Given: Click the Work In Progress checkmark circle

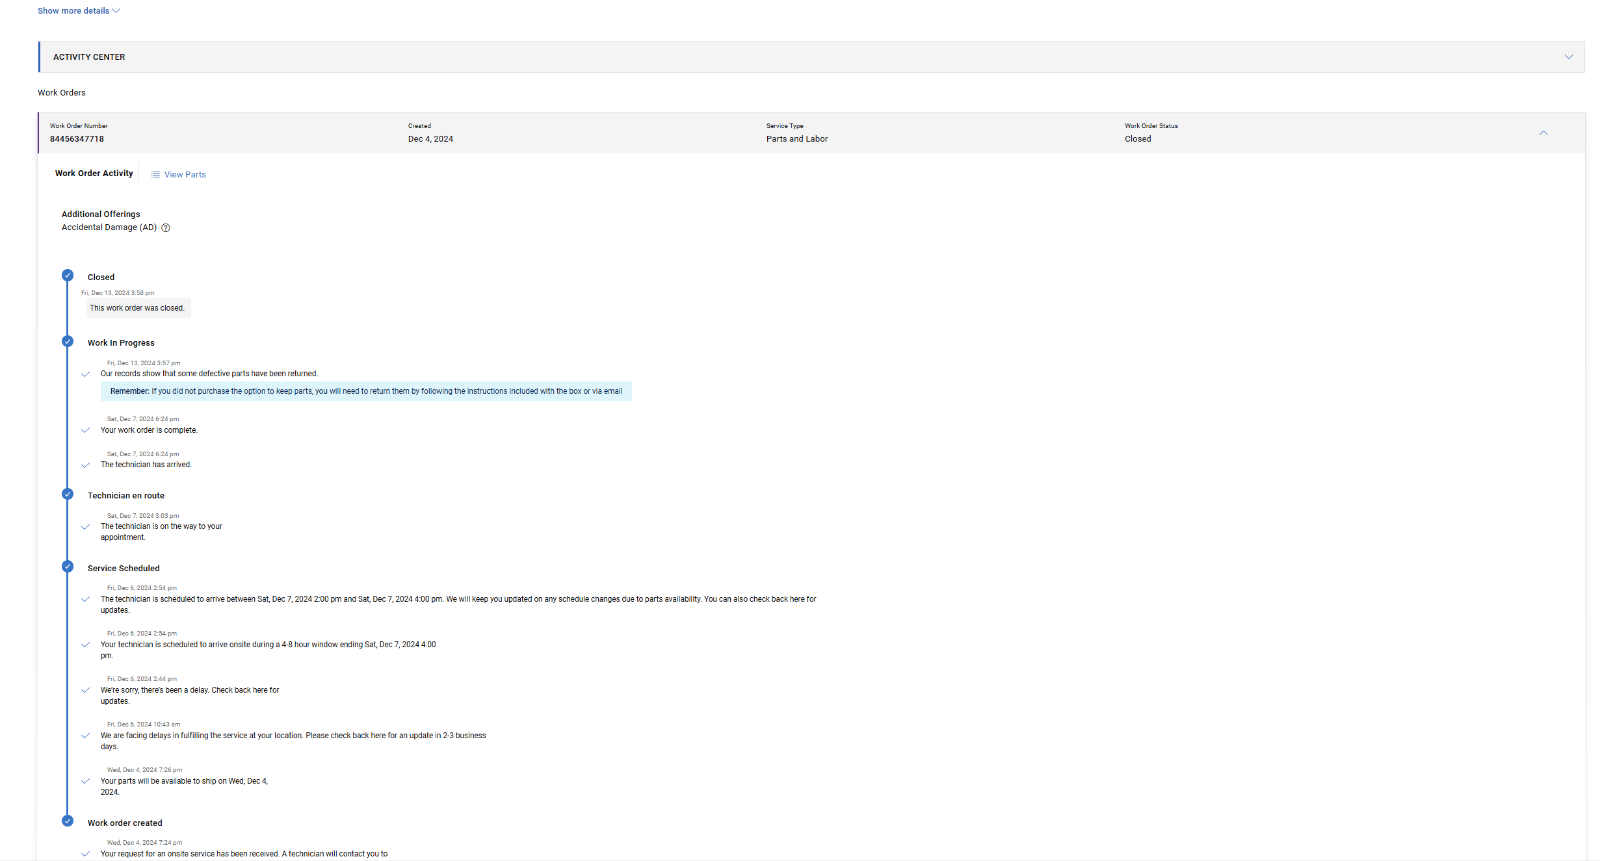Looking at the screenshot, I should pos(67,342).
